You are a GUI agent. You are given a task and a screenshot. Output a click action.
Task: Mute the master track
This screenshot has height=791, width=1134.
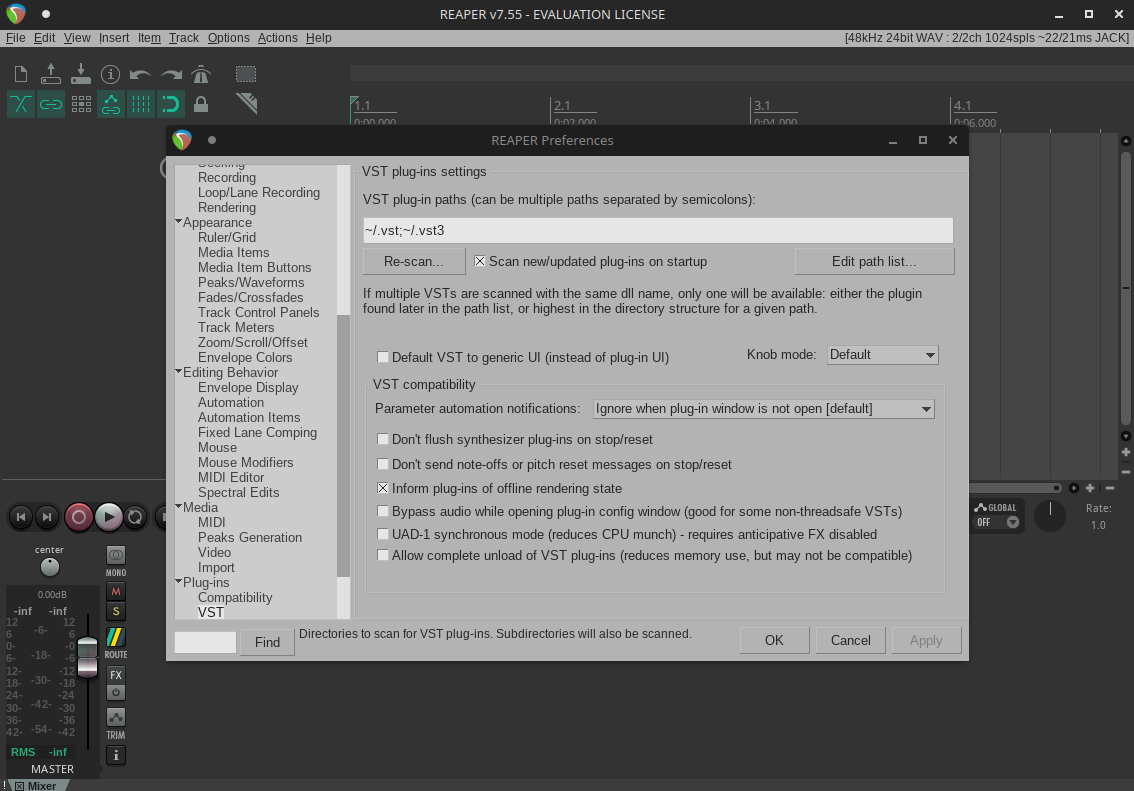point(116,591)
